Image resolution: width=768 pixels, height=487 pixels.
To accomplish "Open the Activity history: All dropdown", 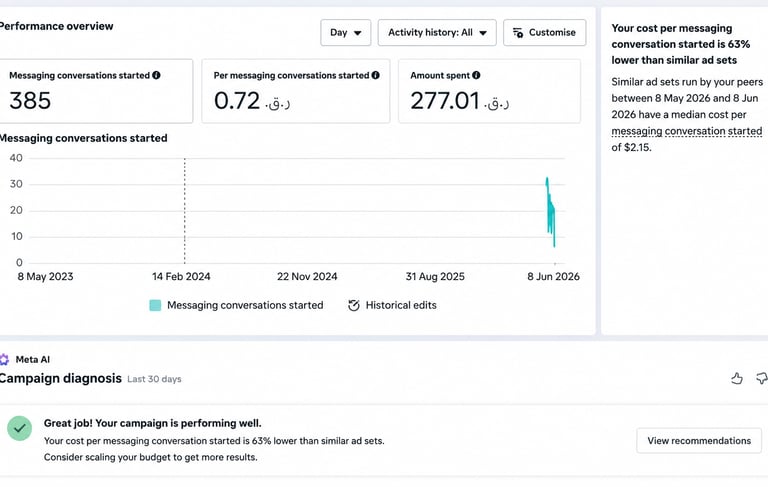I will coord(437,33).
